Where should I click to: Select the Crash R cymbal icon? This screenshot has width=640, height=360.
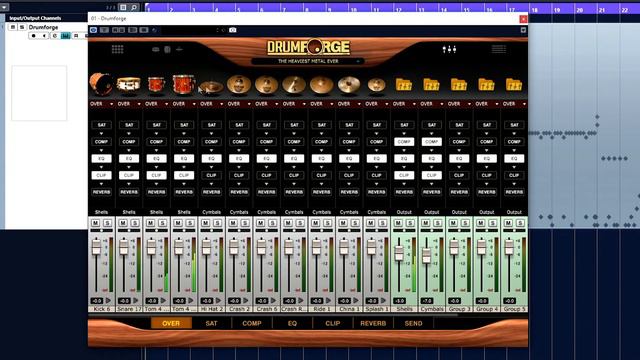[294, 85]
